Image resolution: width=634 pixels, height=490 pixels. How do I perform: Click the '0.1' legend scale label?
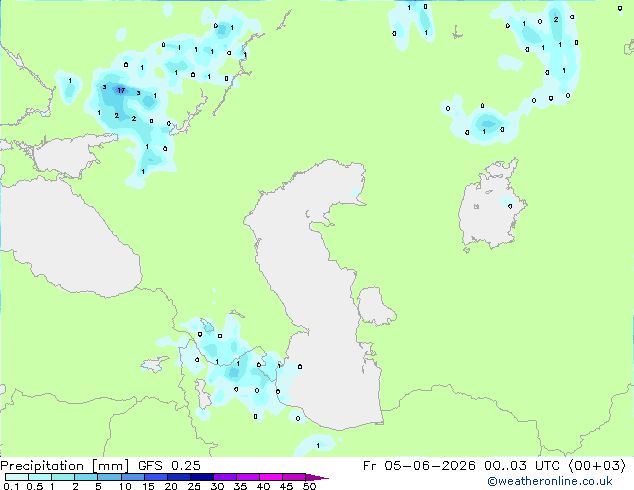pyautogui.click(x=11, y=486)
